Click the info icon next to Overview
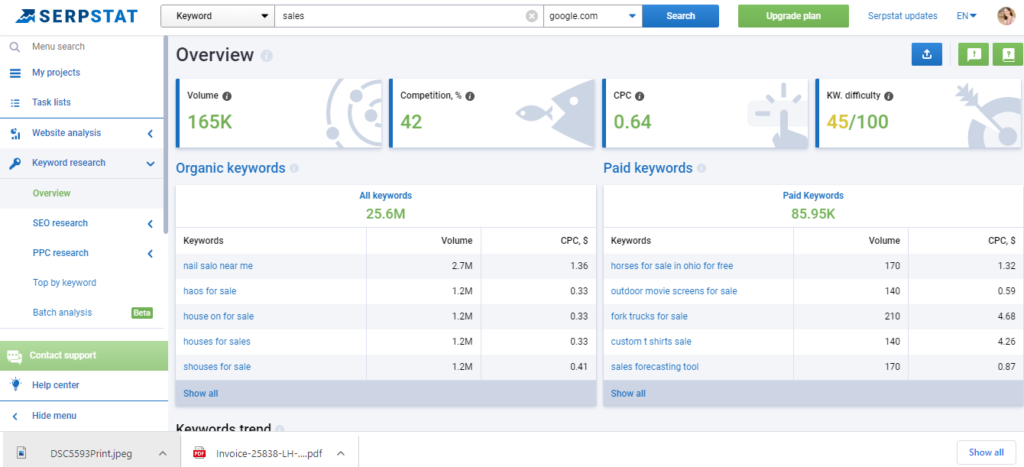The height and width of the screenshot is (467, 1024). point(266,56)
